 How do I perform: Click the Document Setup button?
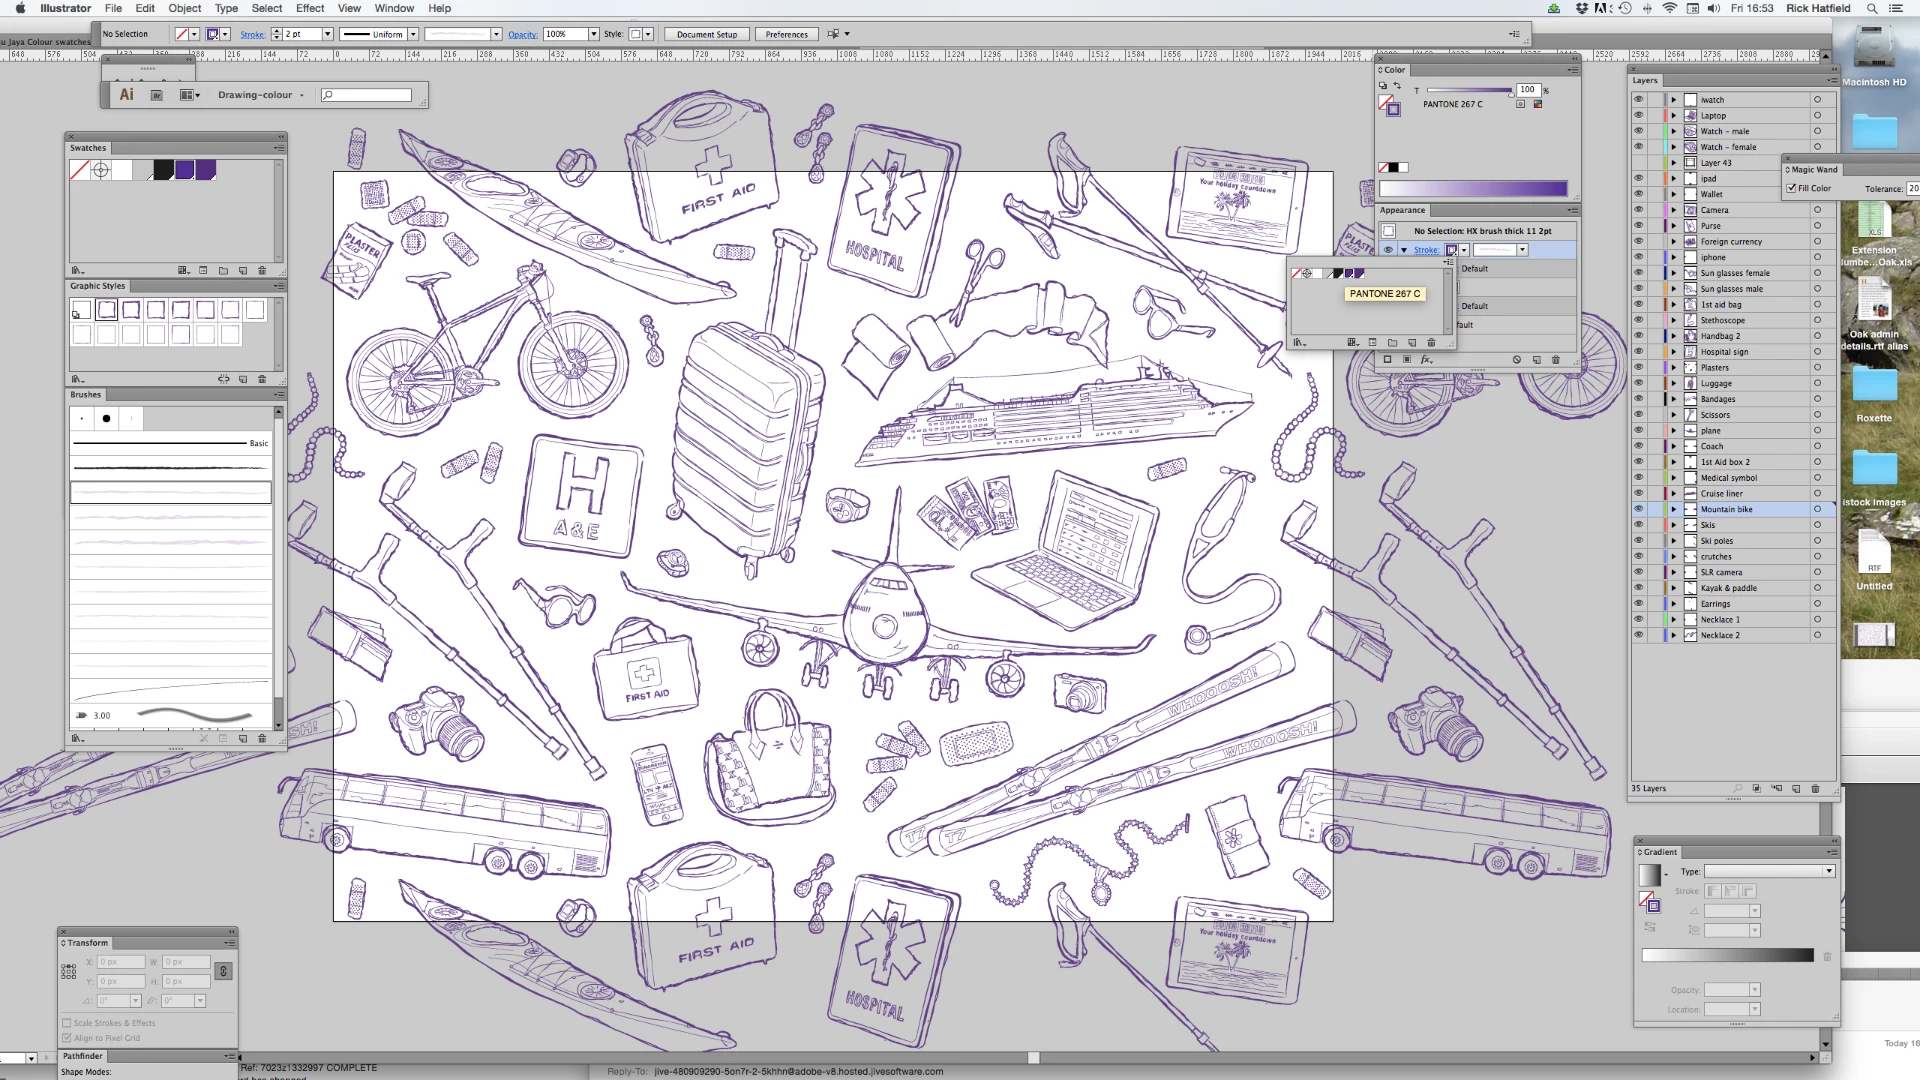point(706,34)
